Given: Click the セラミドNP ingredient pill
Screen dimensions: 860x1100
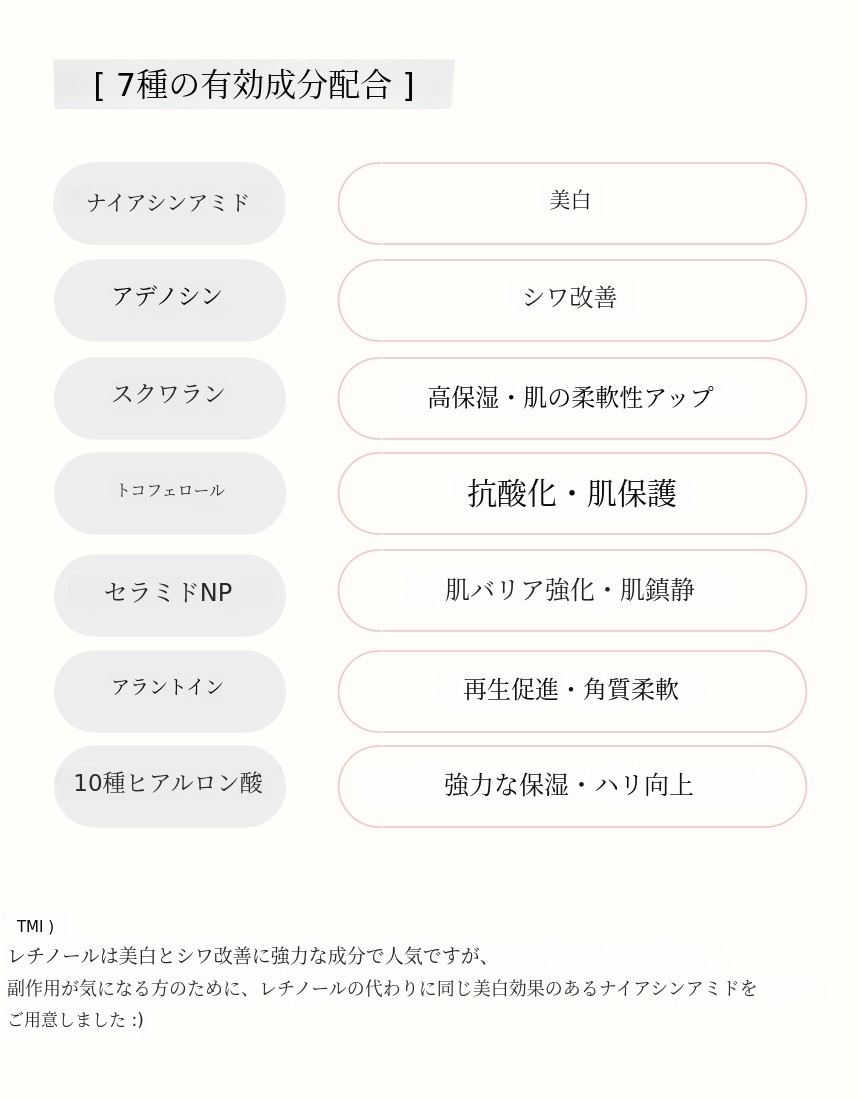Looking at the screenshot, I should point(169,594).
